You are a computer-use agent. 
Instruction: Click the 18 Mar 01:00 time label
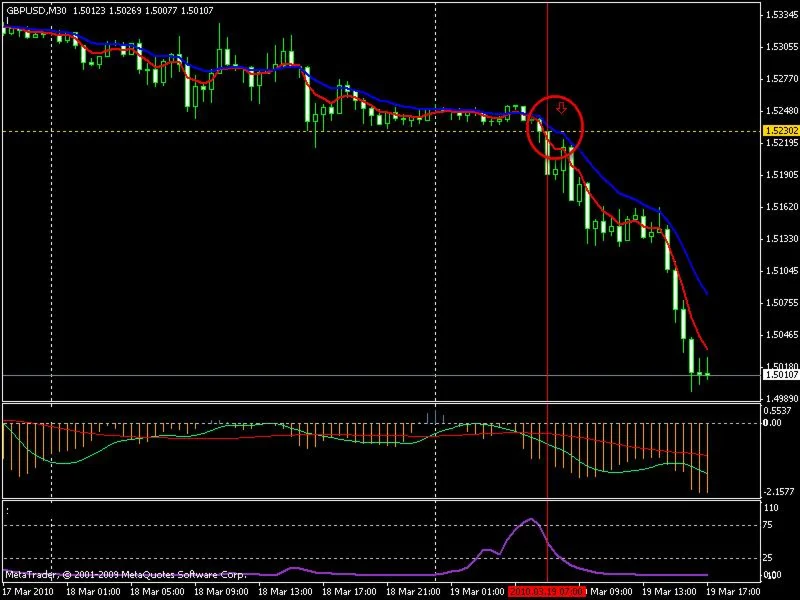(x=93, y=592)
